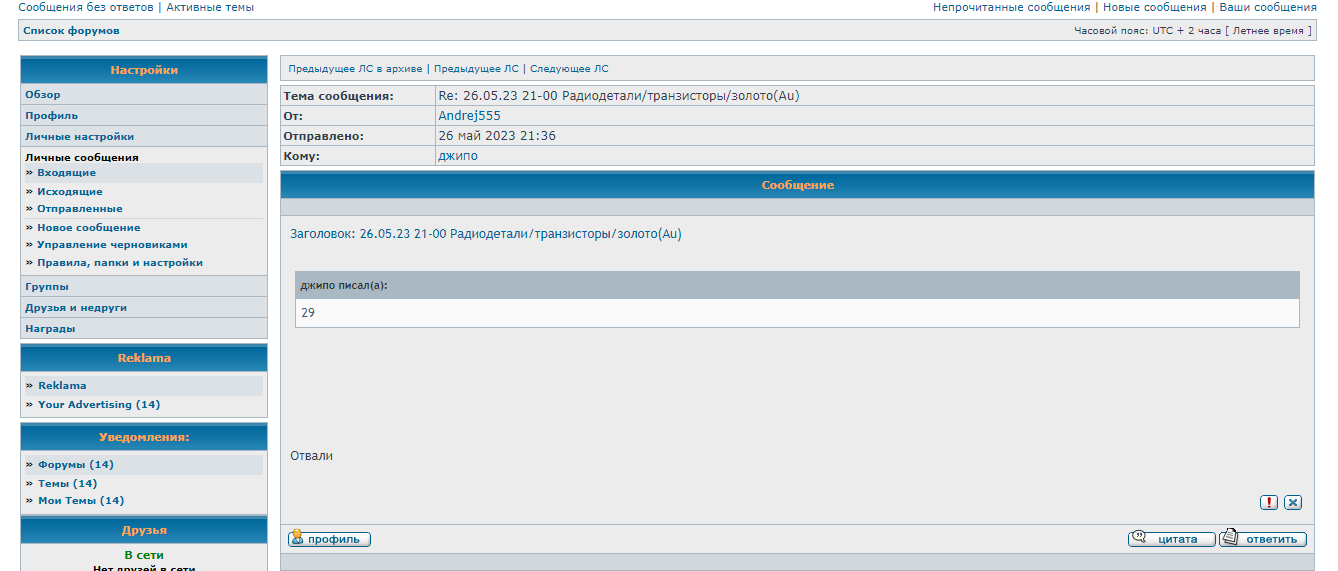The width and height of the screenshot is (1338, 571).
Task: Click 'Настройки' panel header
Action: 144,70
